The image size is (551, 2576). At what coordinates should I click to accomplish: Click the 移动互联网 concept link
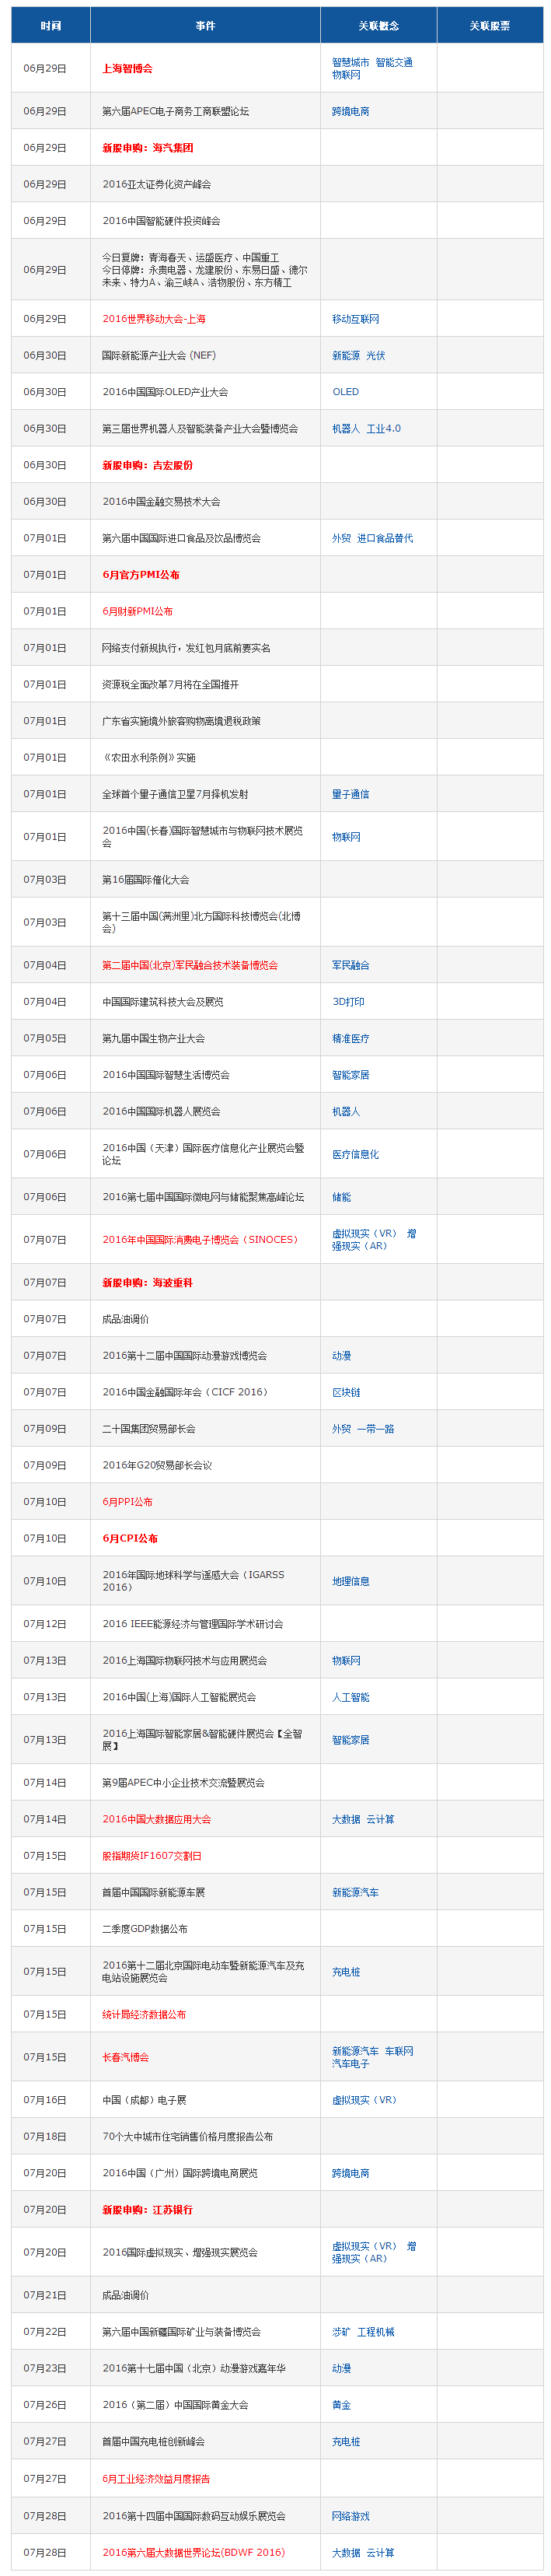355,319
